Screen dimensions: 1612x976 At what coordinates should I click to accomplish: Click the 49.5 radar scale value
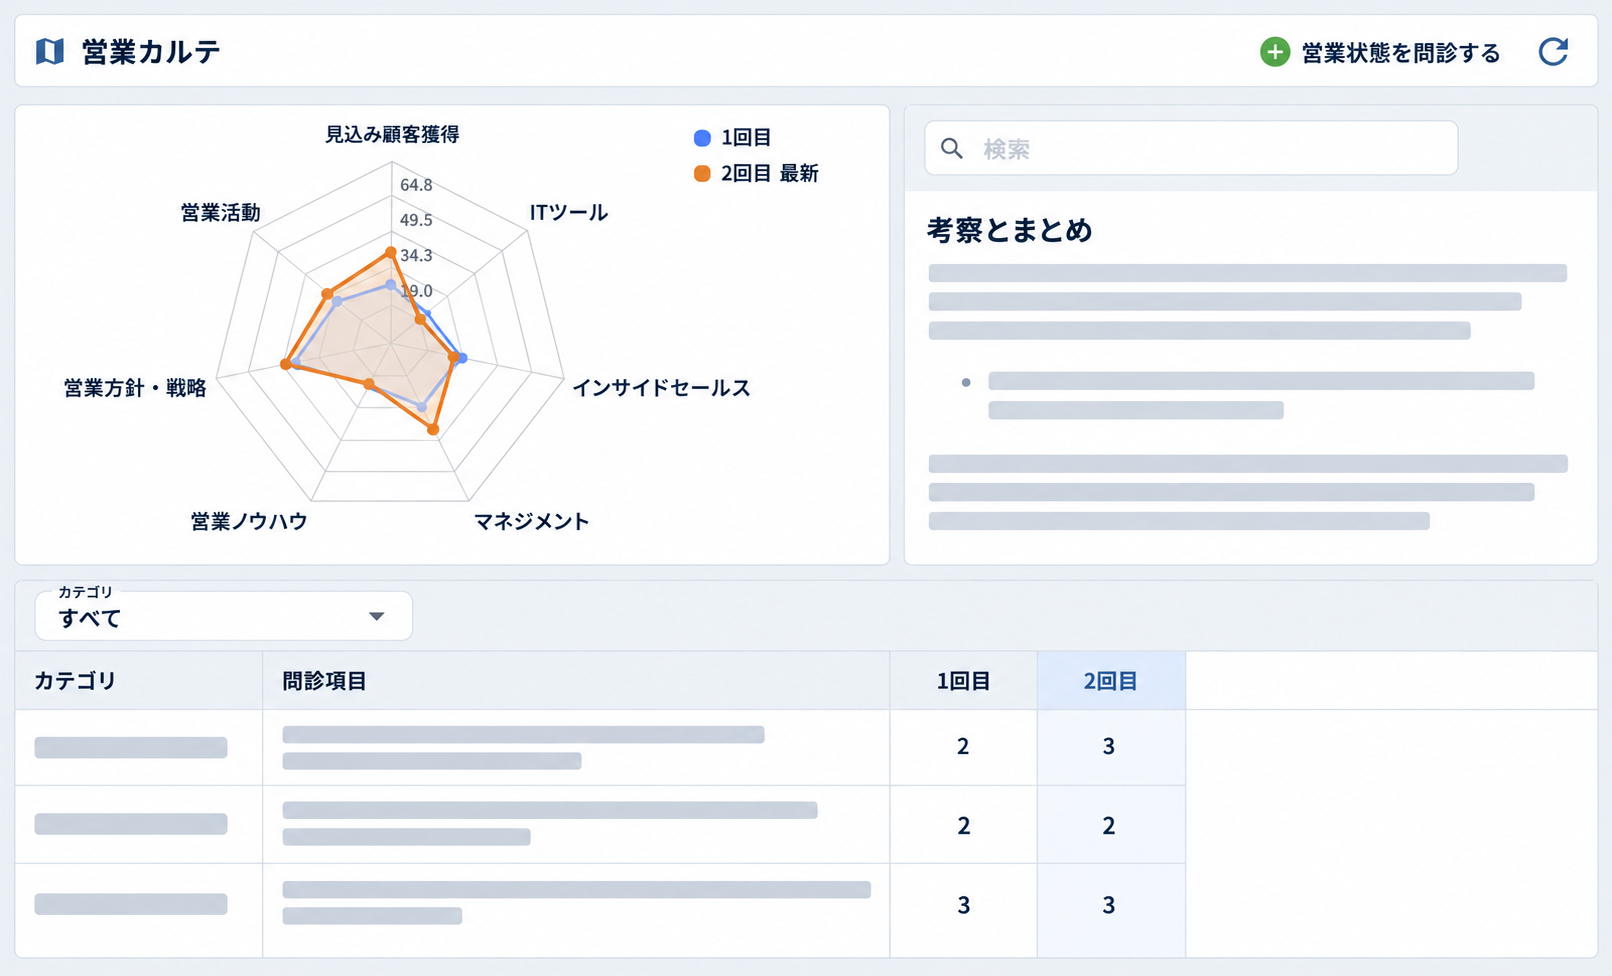pos(416,220)
